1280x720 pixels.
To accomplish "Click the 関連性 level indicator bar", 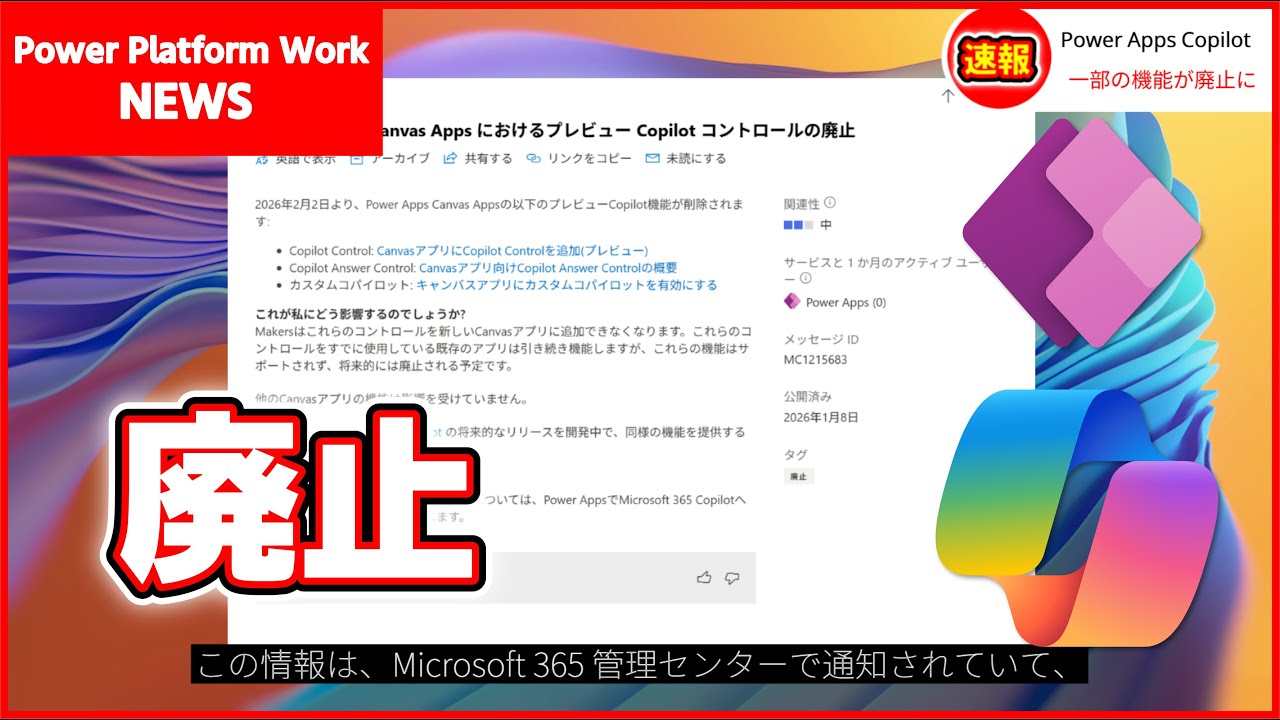I will [x=799, y=225].
